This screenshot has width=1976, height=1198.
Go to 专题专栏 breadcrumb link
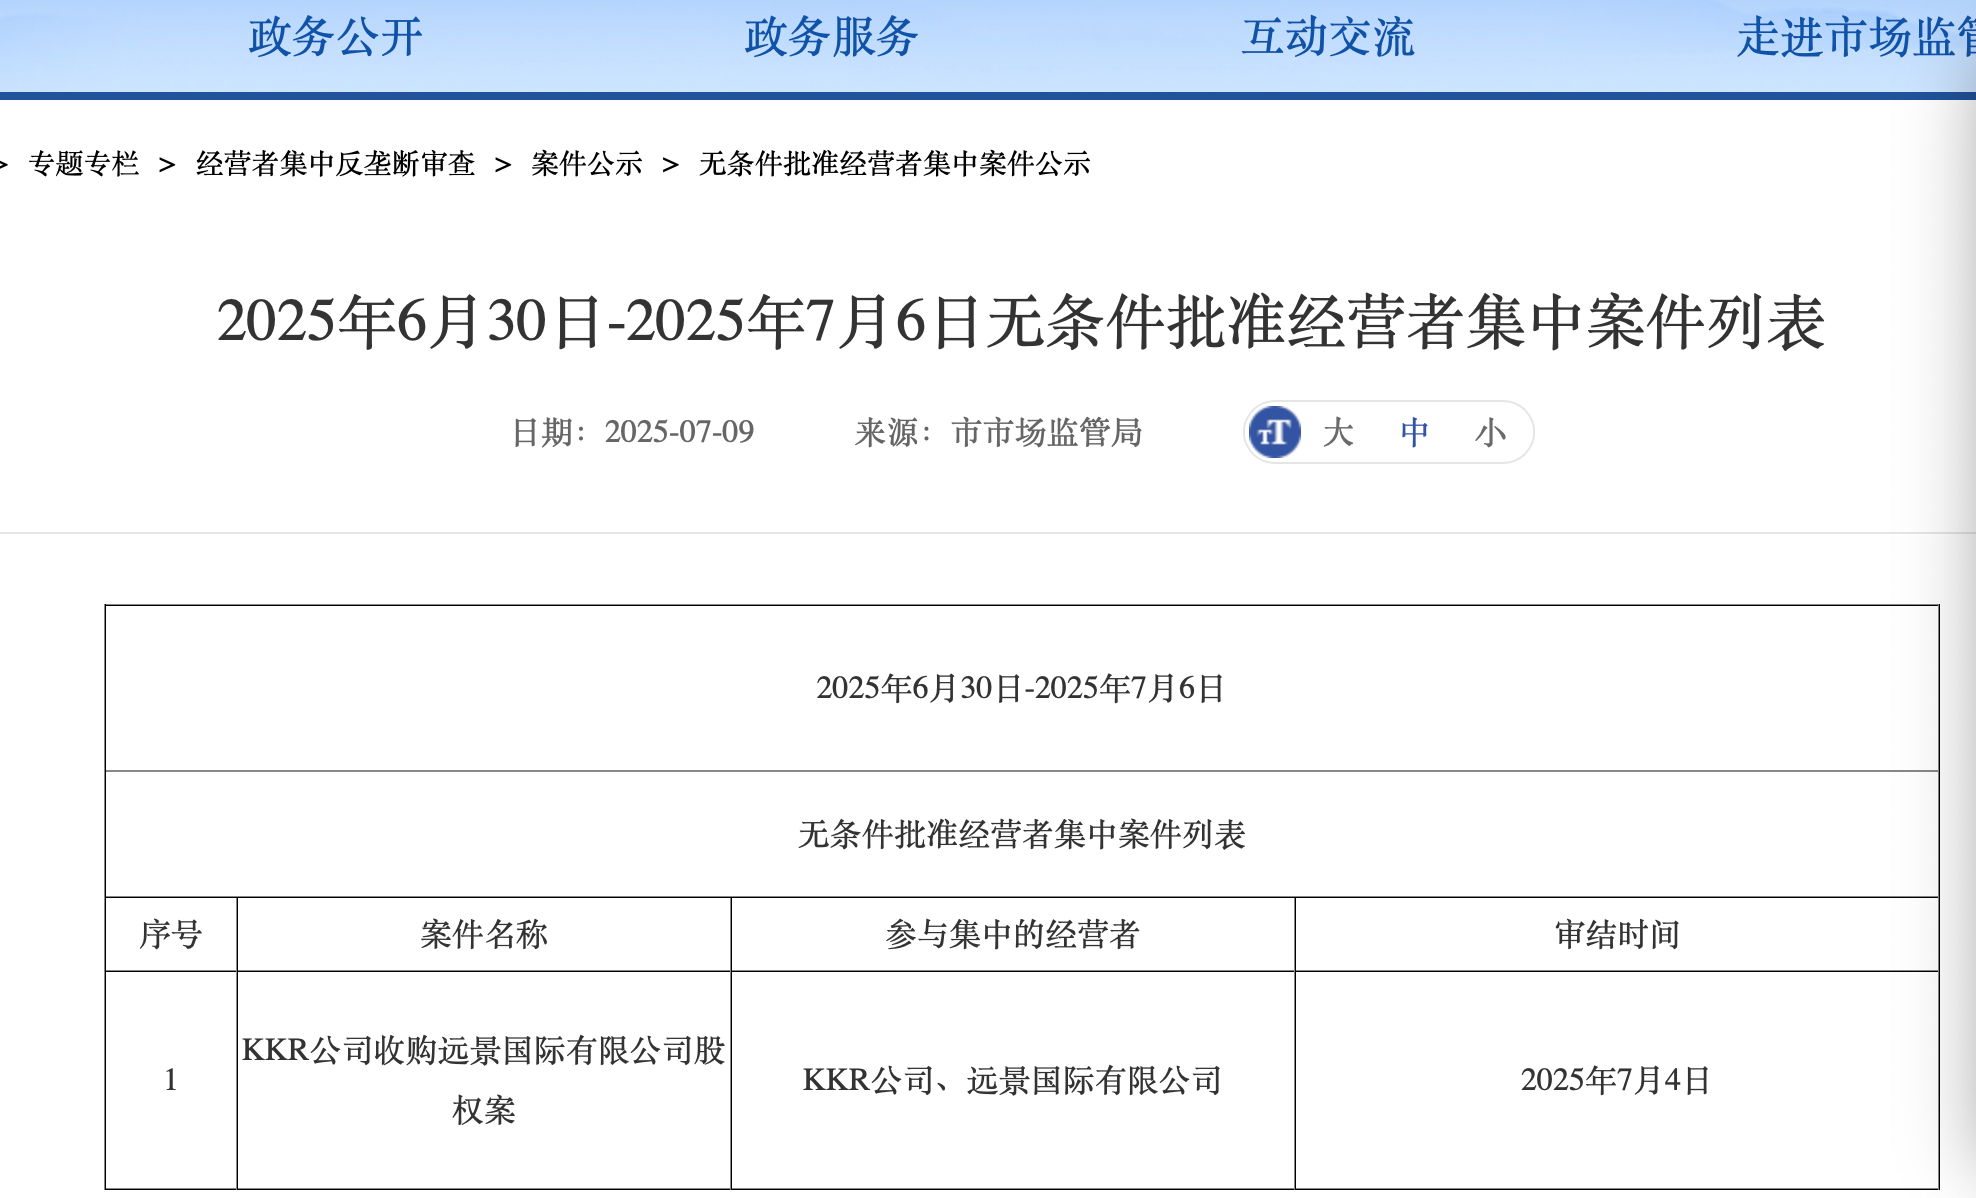click(x=84, y=164)
